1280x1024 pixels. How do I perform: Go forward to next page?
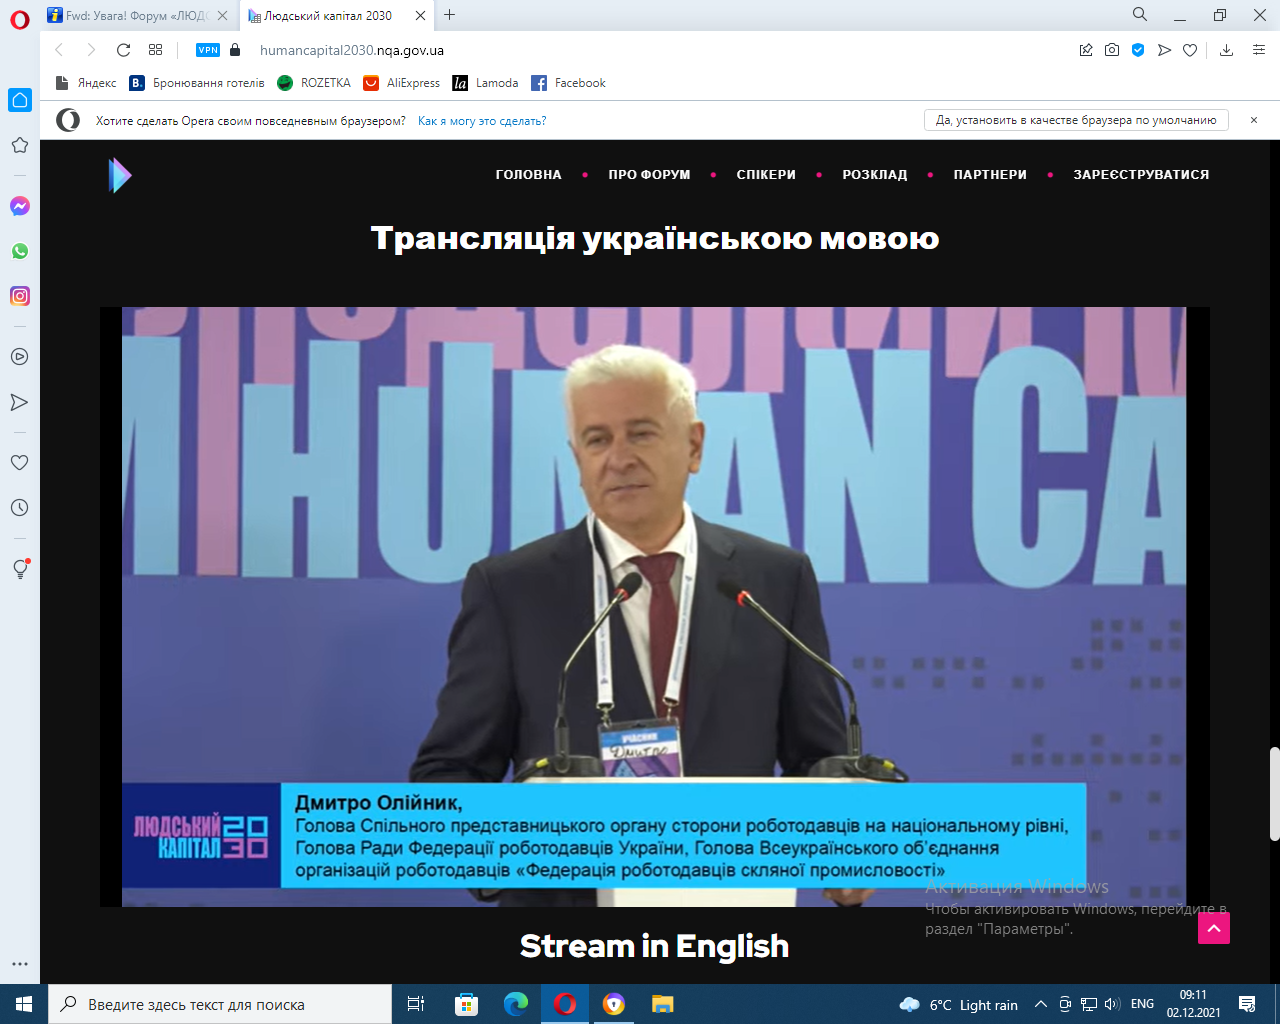tap(91, 50)
